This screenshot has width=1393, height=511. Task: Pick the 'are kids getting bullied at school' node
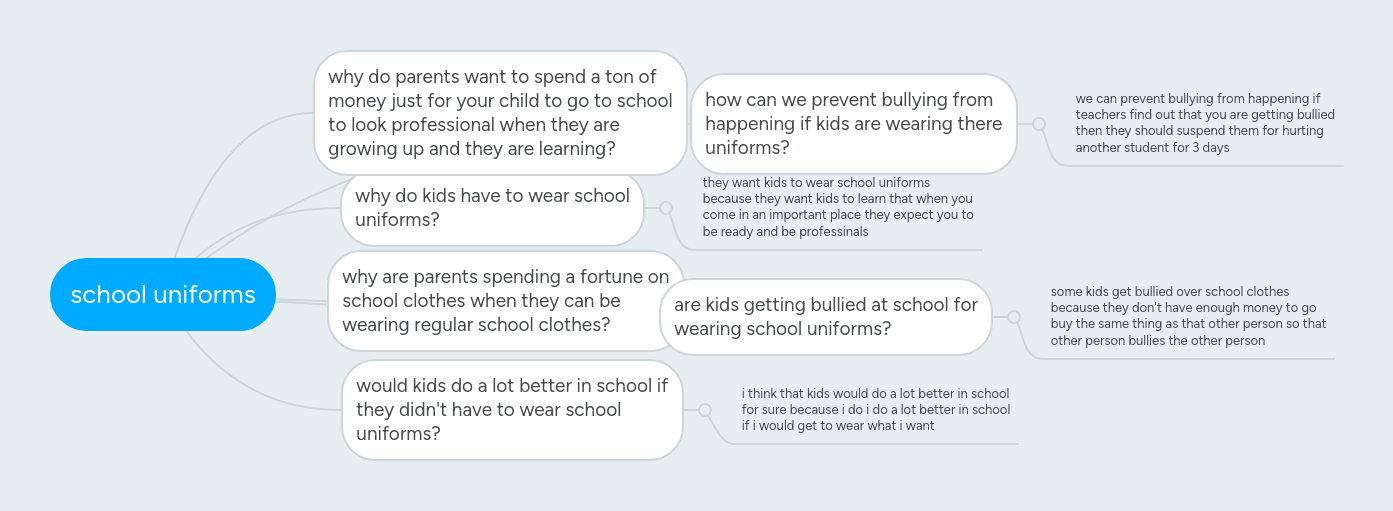click(825, 317)
